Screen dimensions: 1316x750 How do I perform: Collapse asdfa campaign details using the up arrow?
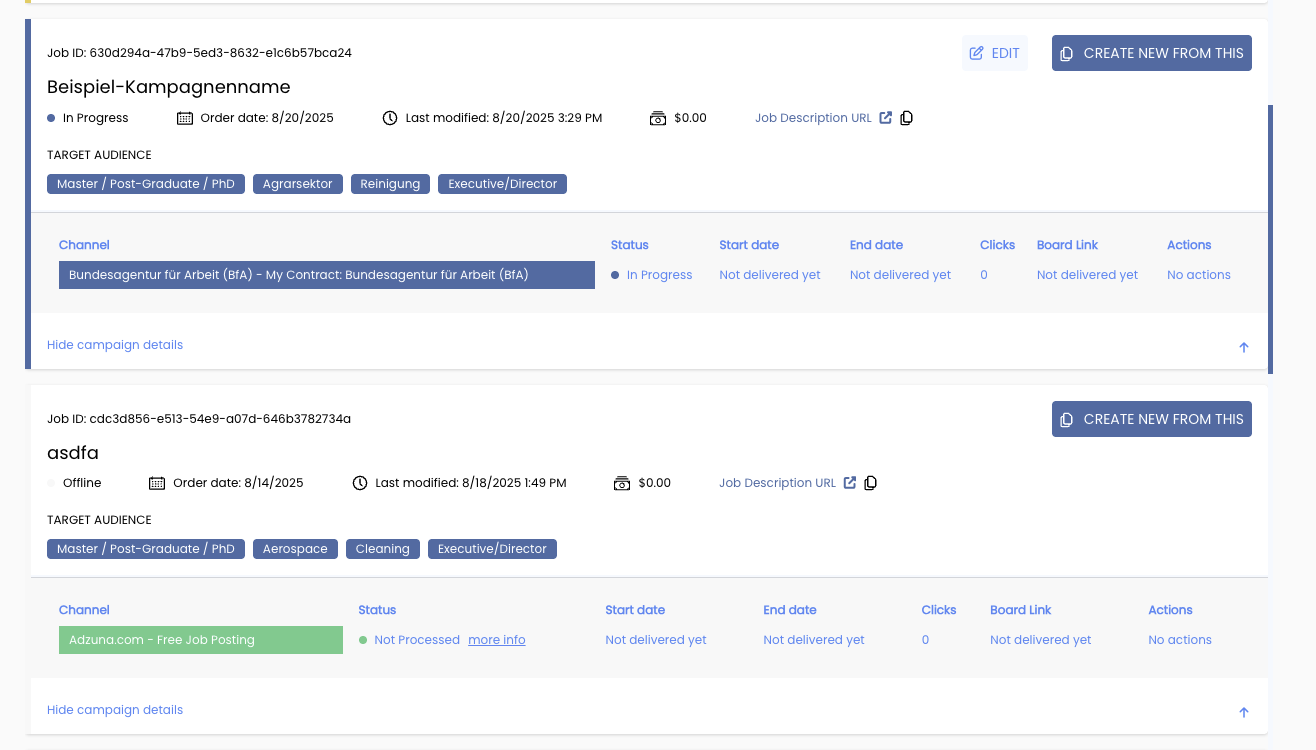point(1244,712)
